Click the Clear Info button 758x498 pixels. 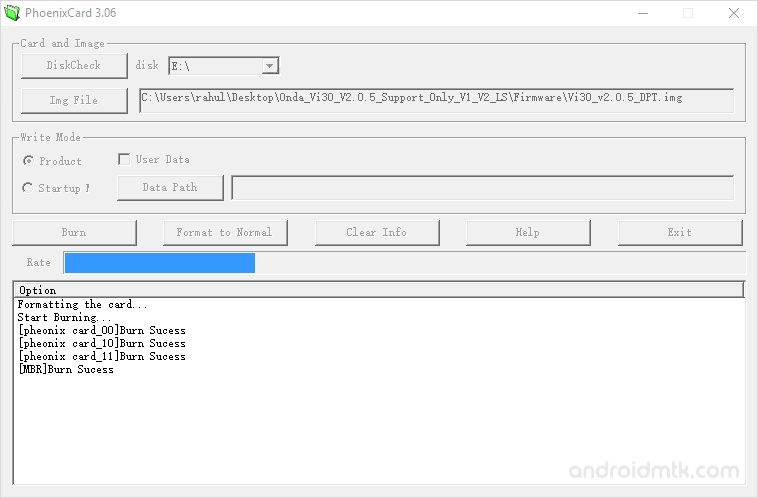[x=377, y=233]
